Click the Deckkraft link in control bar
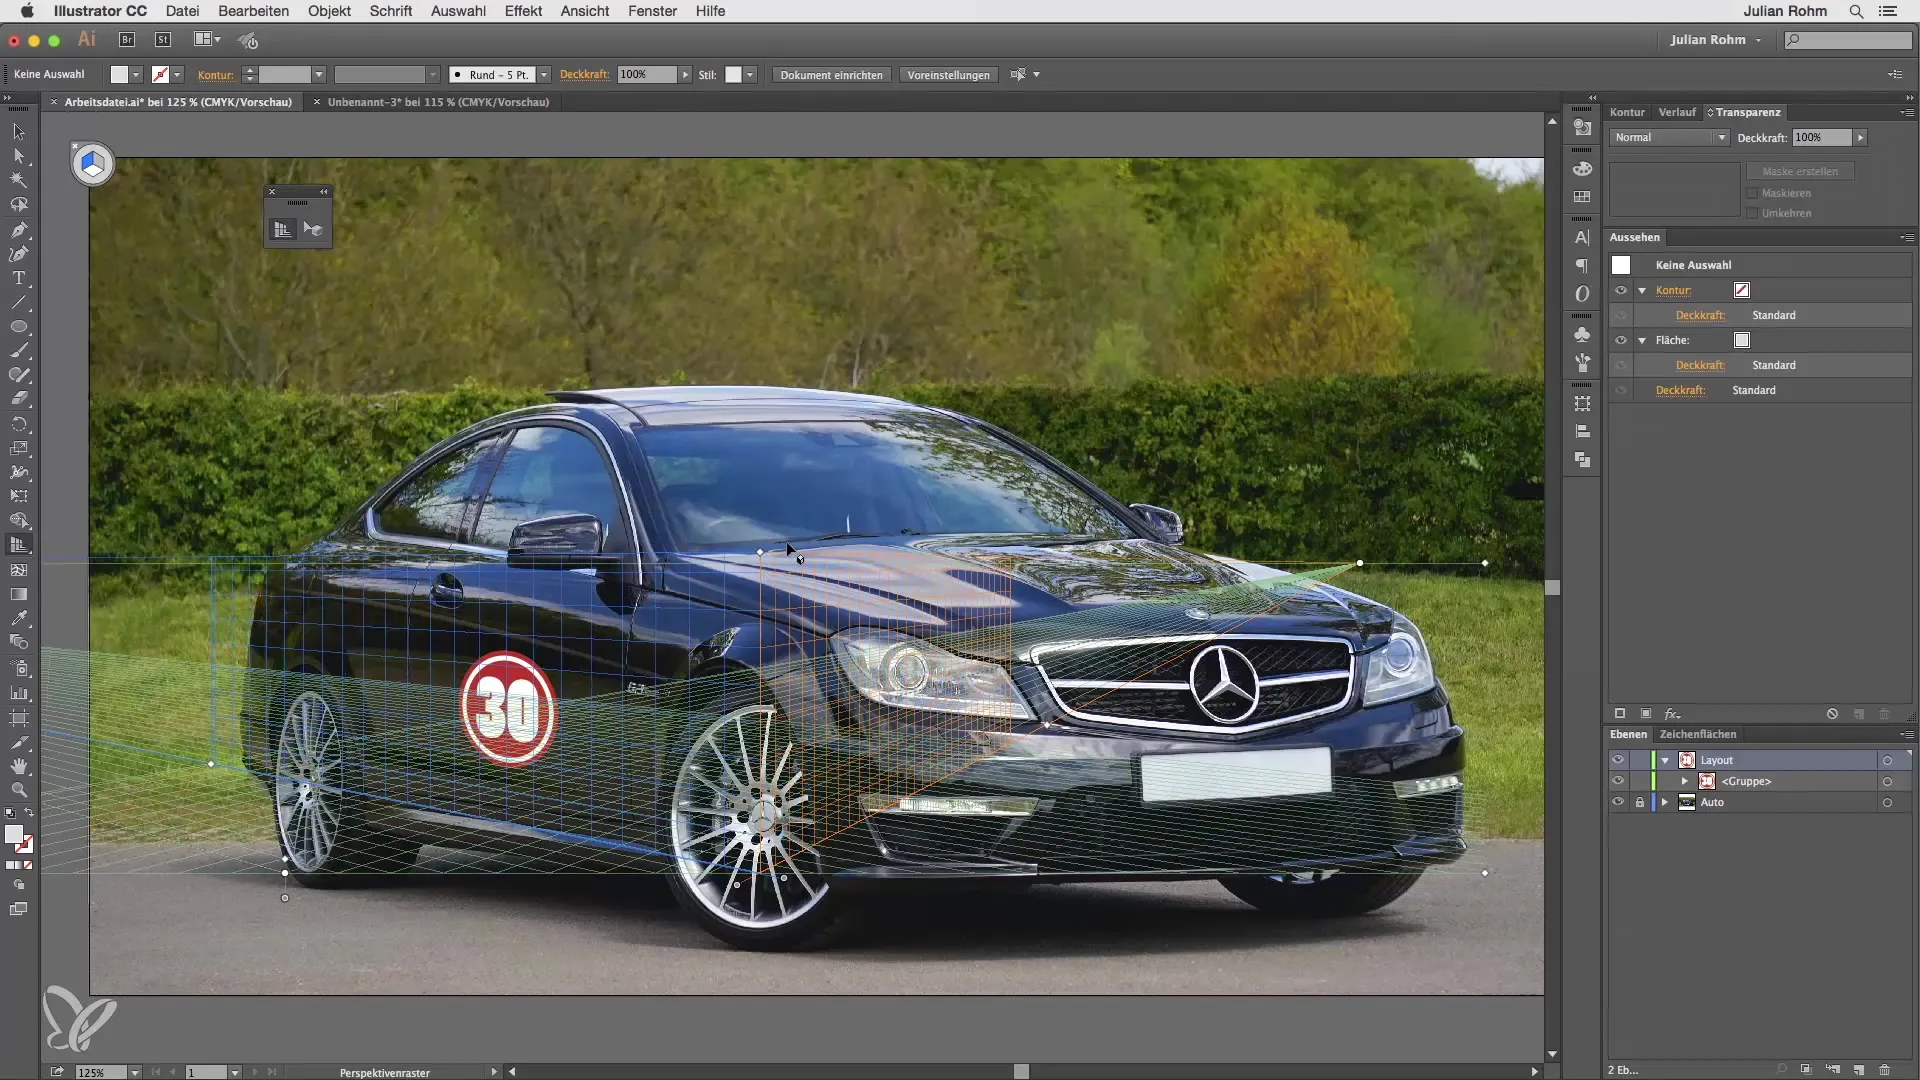Viewport: 1920px width, 1080px height. point(584,75)
